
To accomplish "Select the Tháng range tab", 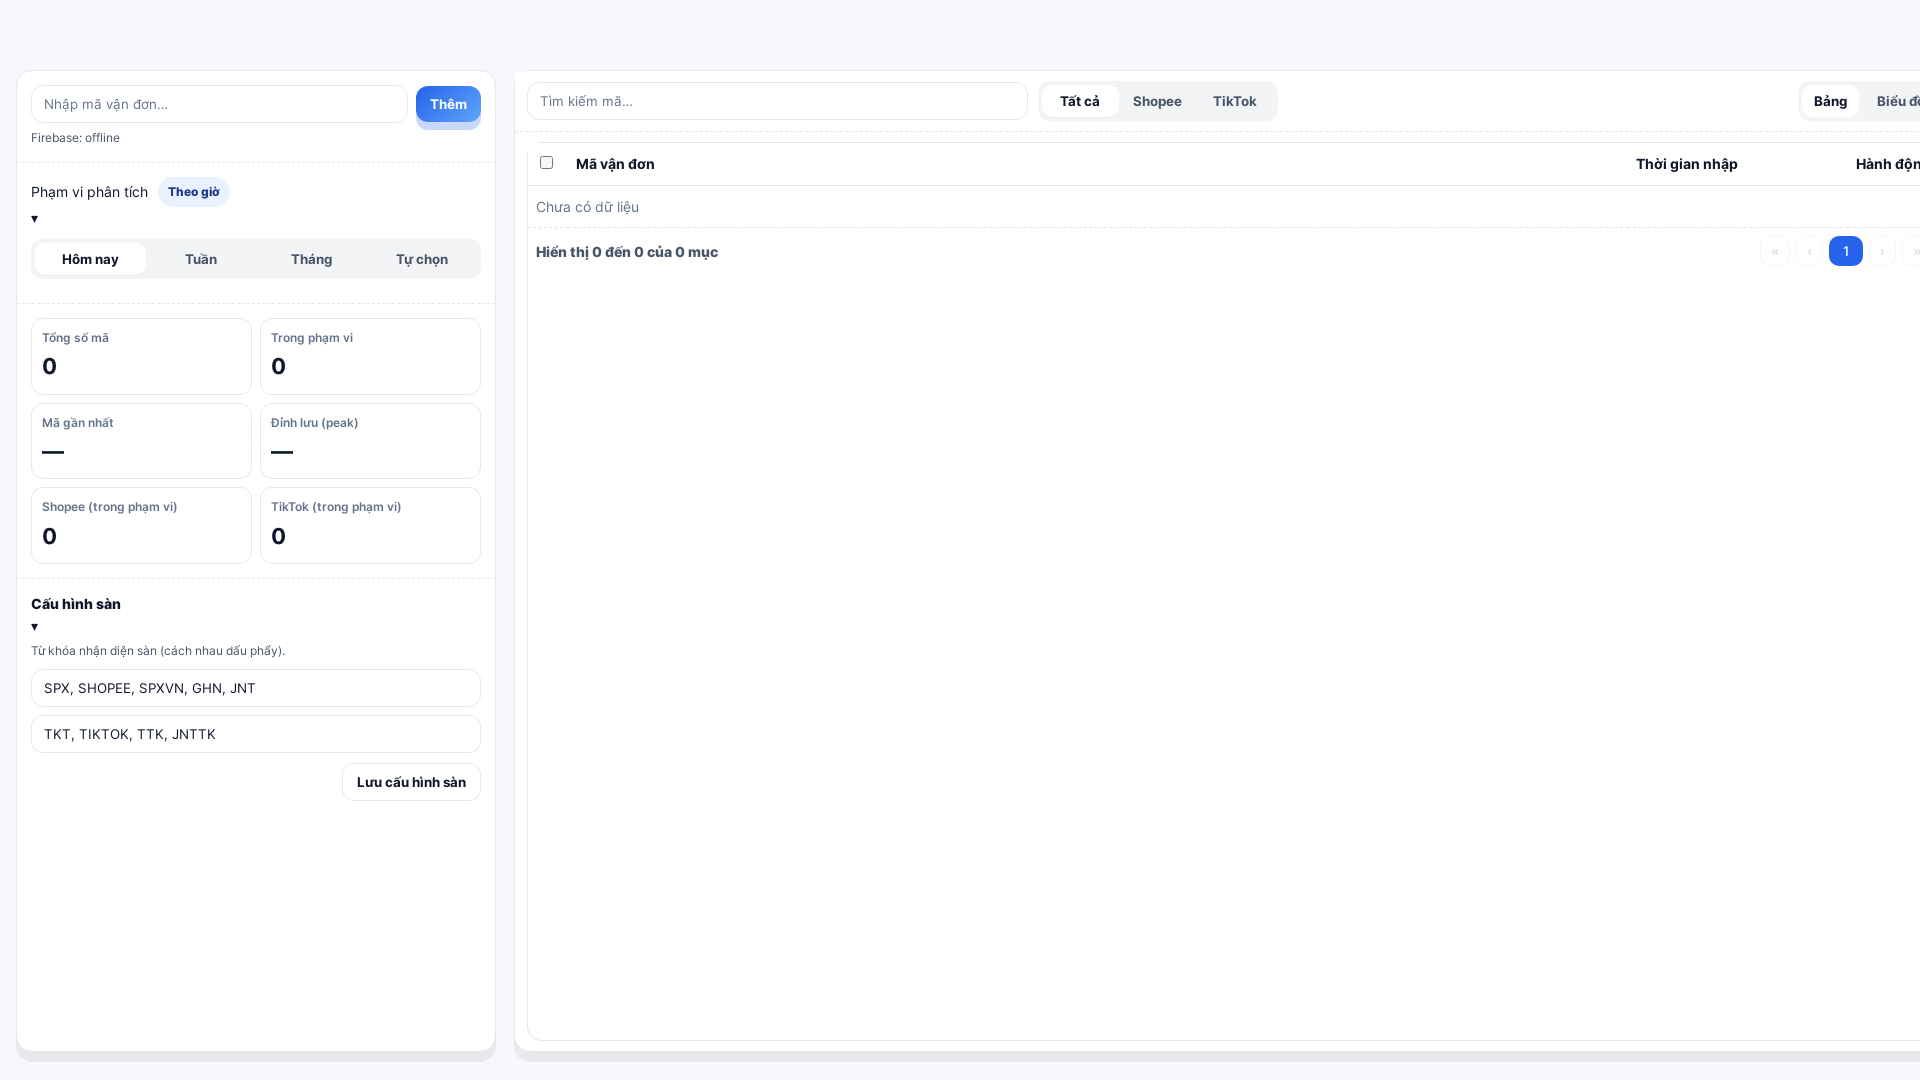I will (311, 259).
